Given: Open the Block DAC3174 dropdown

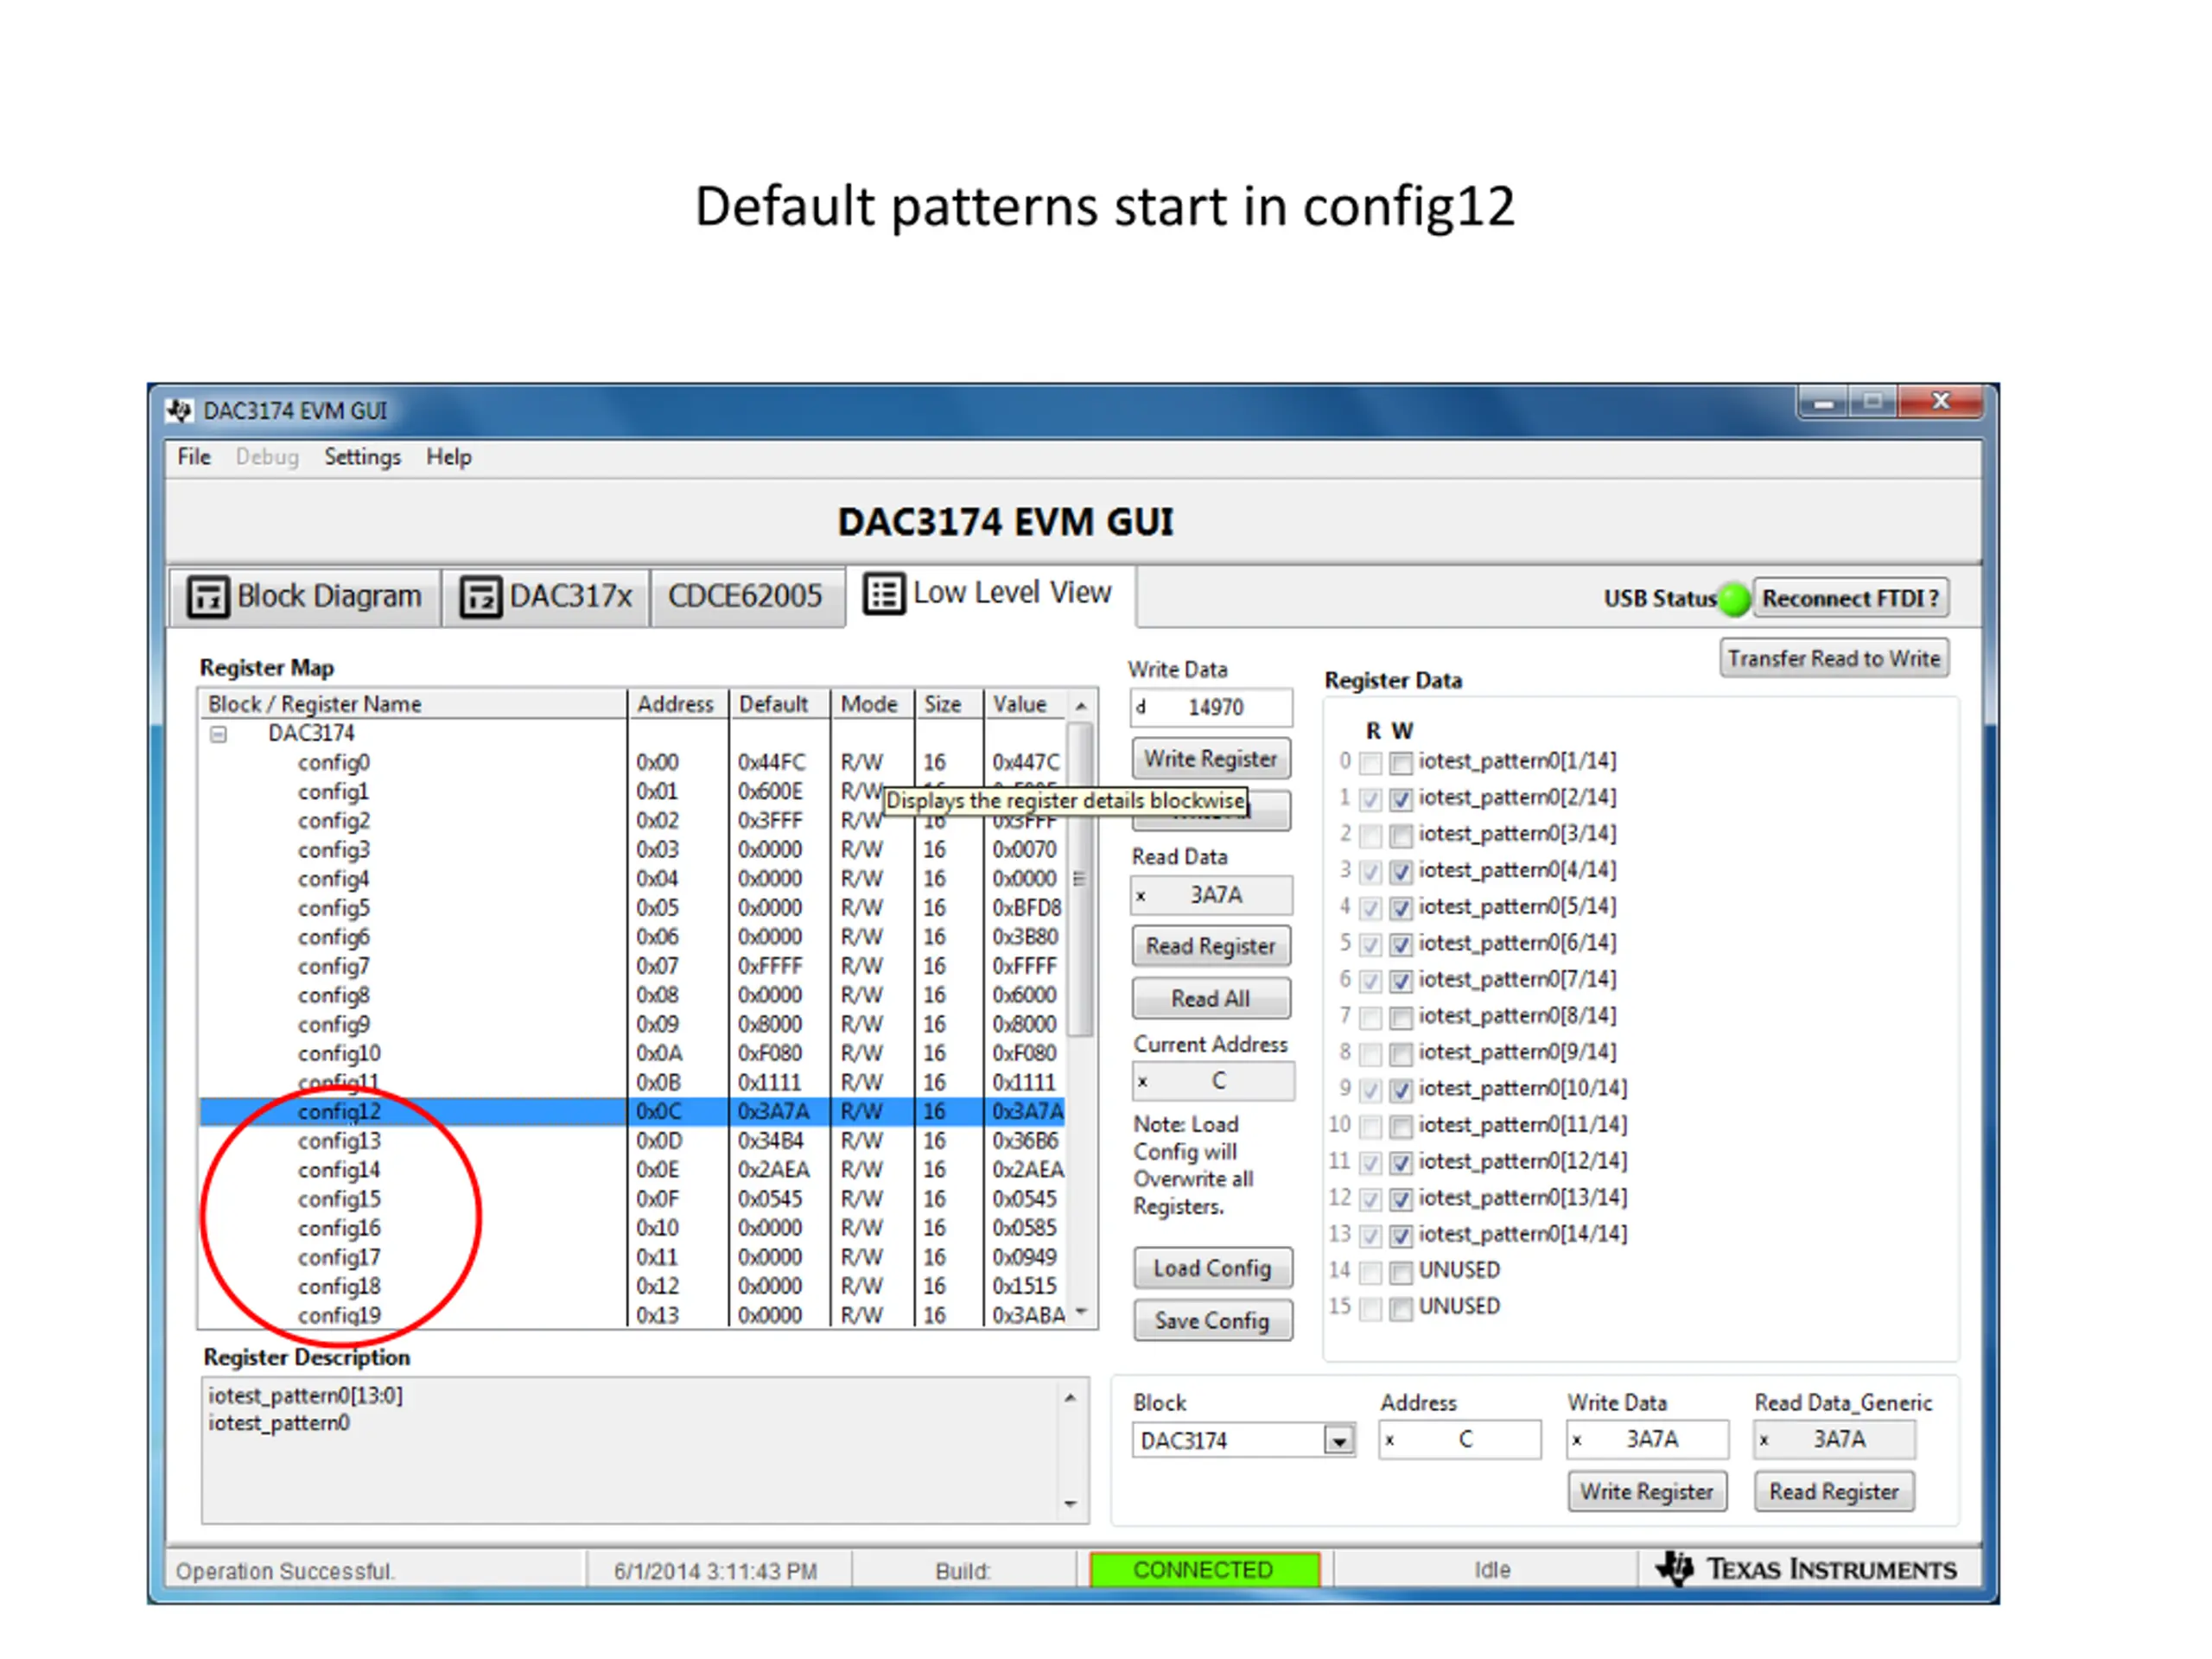Looking at the screenshot, I should pyautogui.click(x=1338, y=1440).
